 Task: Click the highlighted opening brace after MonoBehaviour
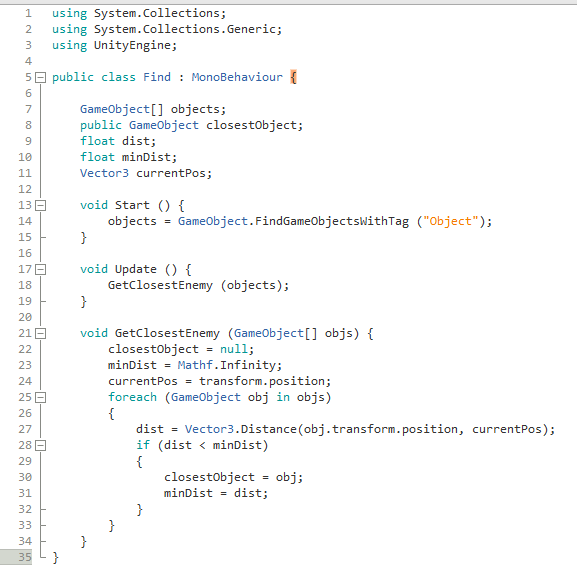click(293, 77)
